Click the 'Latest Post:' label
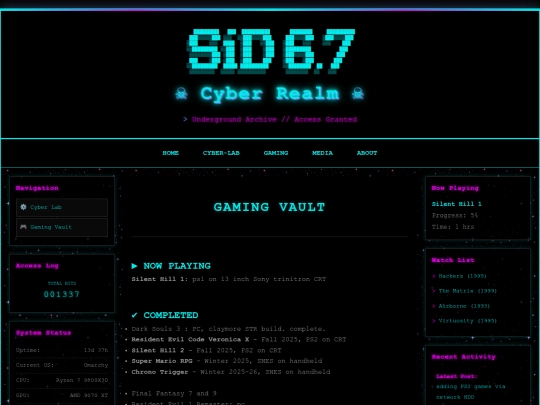This screenshot has height=405, width=540. pyautogui.click(x=457, y=376)
